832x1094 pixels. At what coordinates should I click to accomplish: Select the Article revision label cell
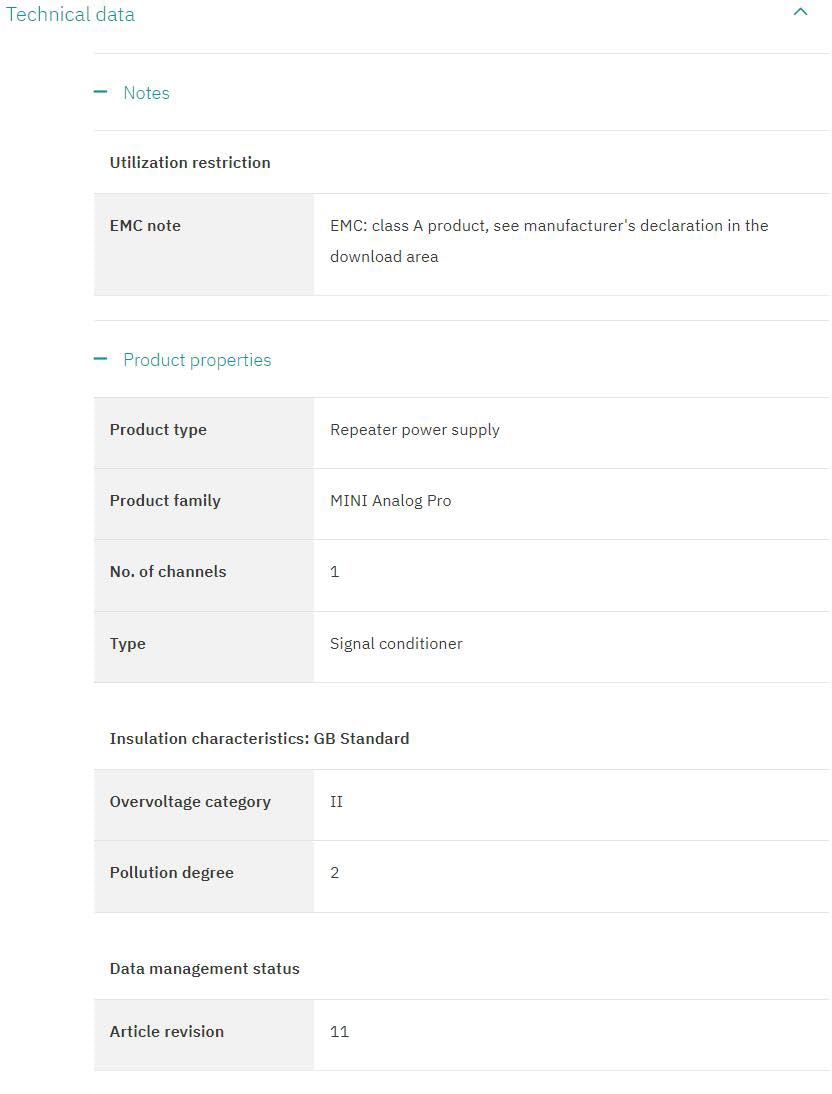pyautogui.click(x=167, y=1032)
